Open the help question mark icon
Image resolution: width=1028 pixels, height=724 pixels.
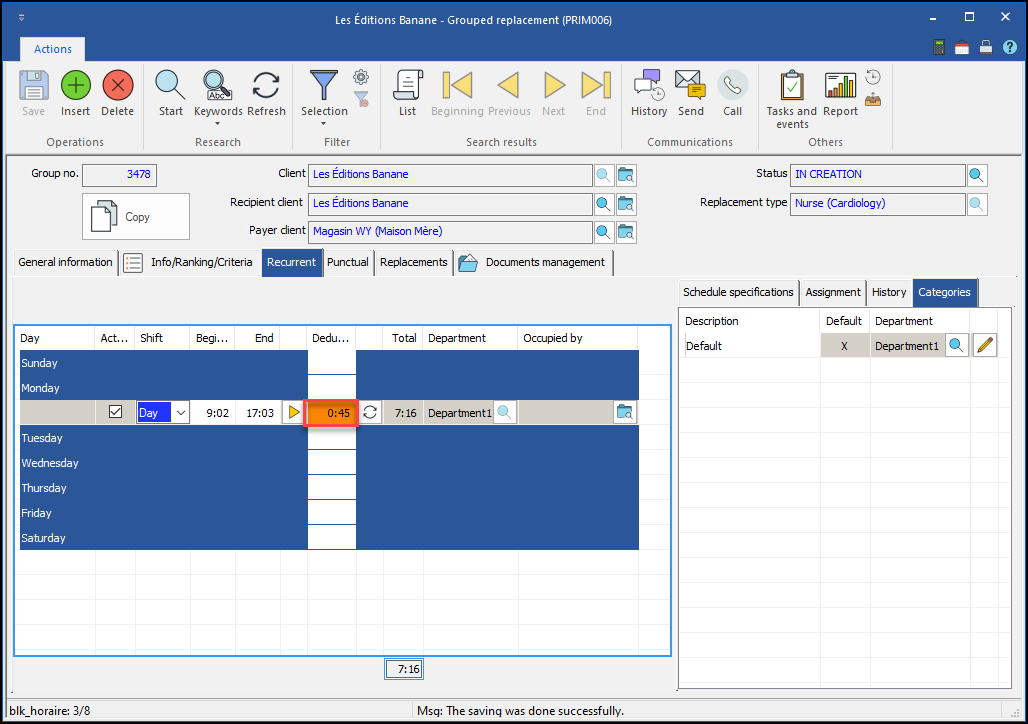[1010, 47]
